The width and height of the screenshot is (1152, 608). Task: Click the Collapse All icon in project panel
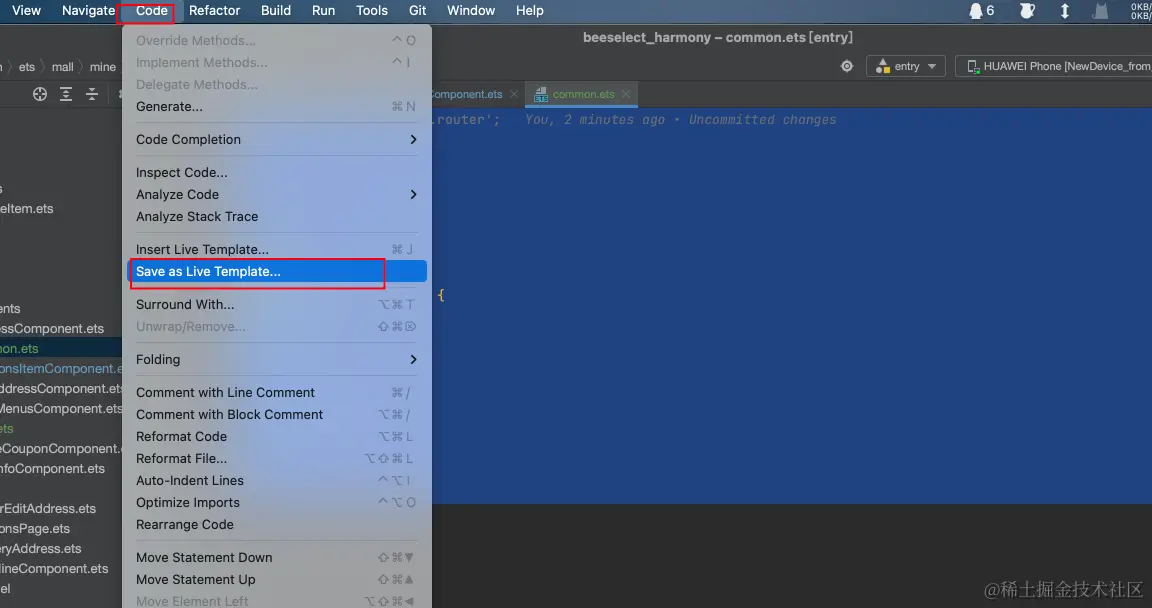click(92, 94)
